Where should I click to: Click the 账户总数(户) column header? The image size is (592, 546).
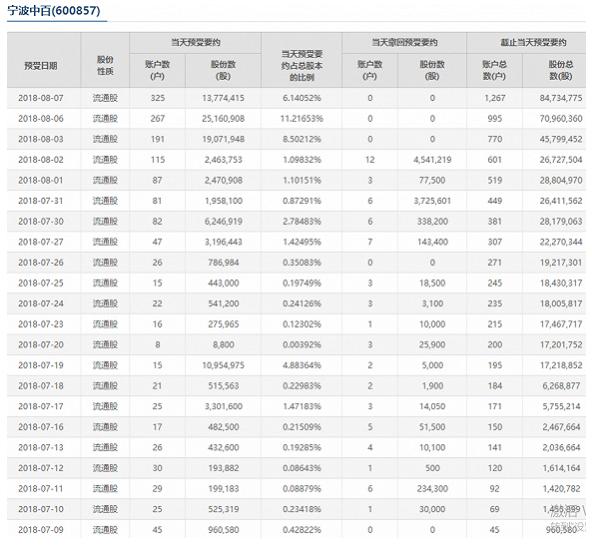coord(494,70)
